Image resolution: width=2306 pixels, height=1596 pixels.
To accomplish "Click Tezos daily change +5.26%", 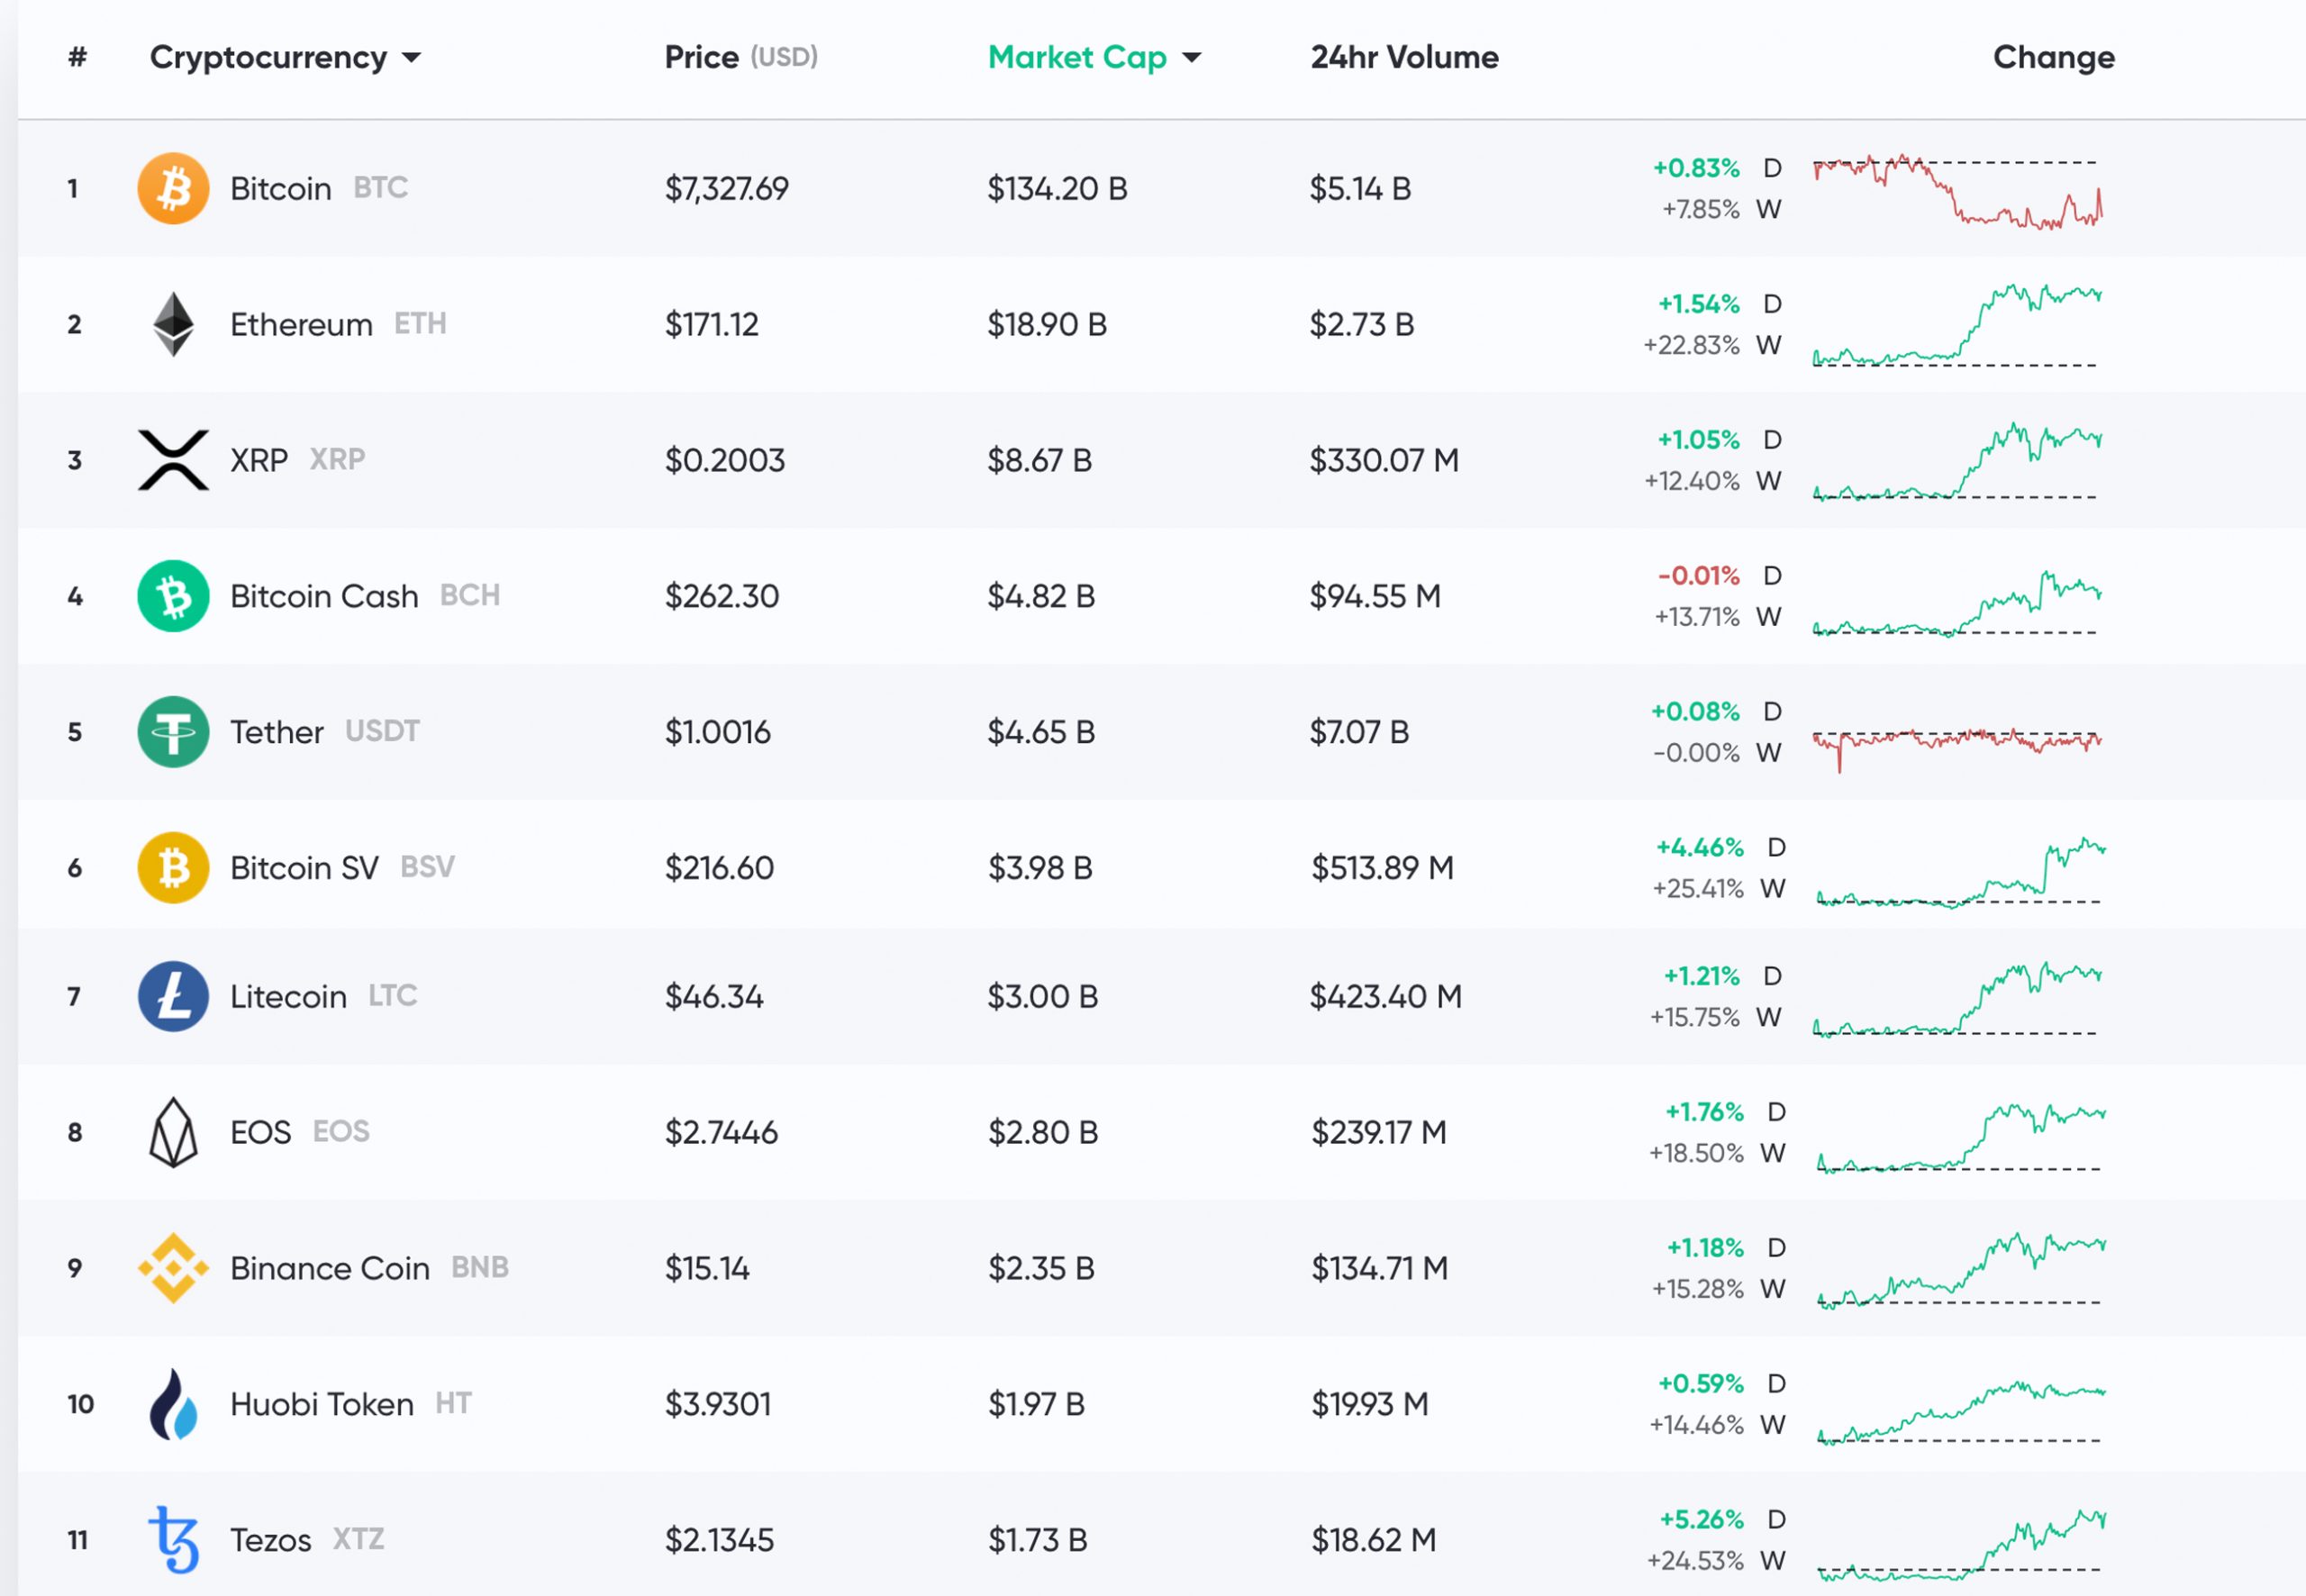I will [1702, 1519].
